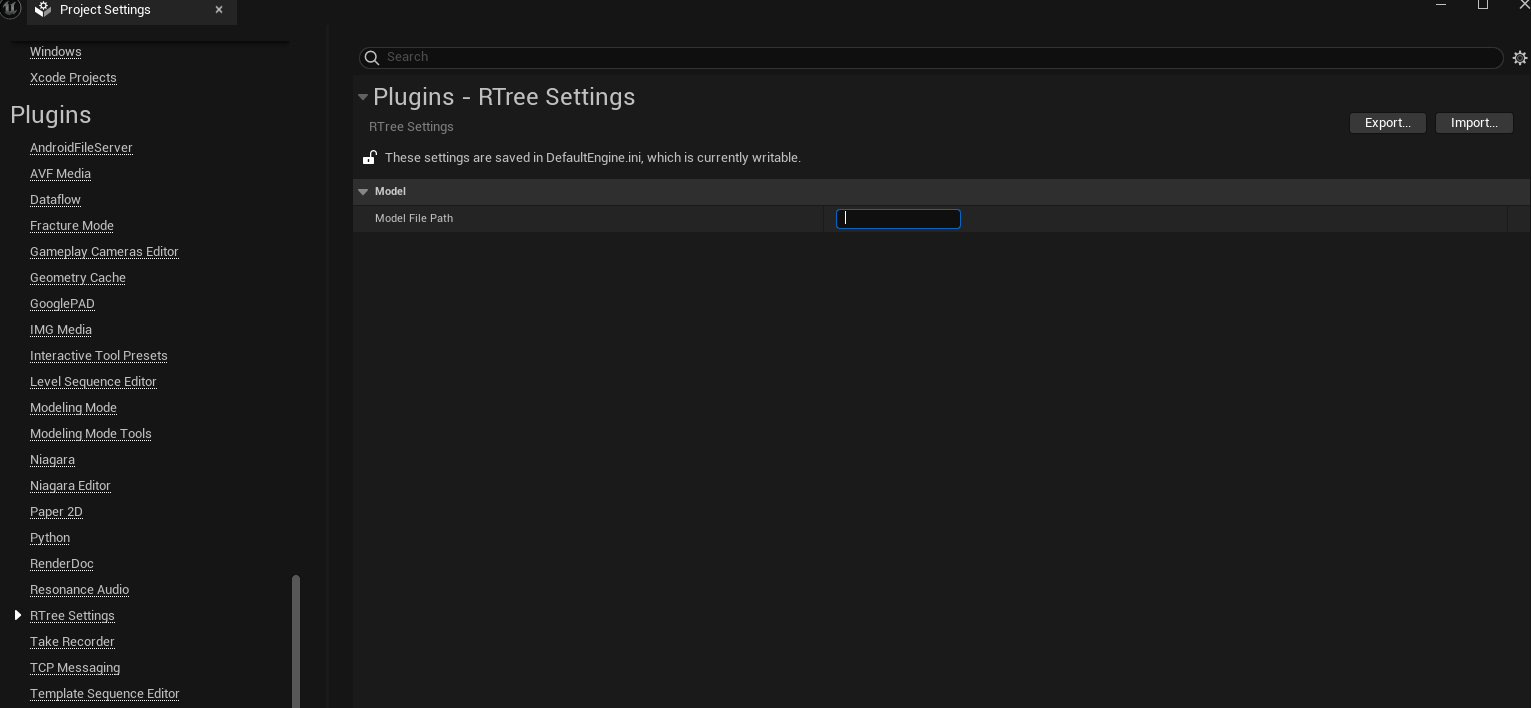Open IMG Media plugin settings

pyautogui.click(x=61, y=330)
